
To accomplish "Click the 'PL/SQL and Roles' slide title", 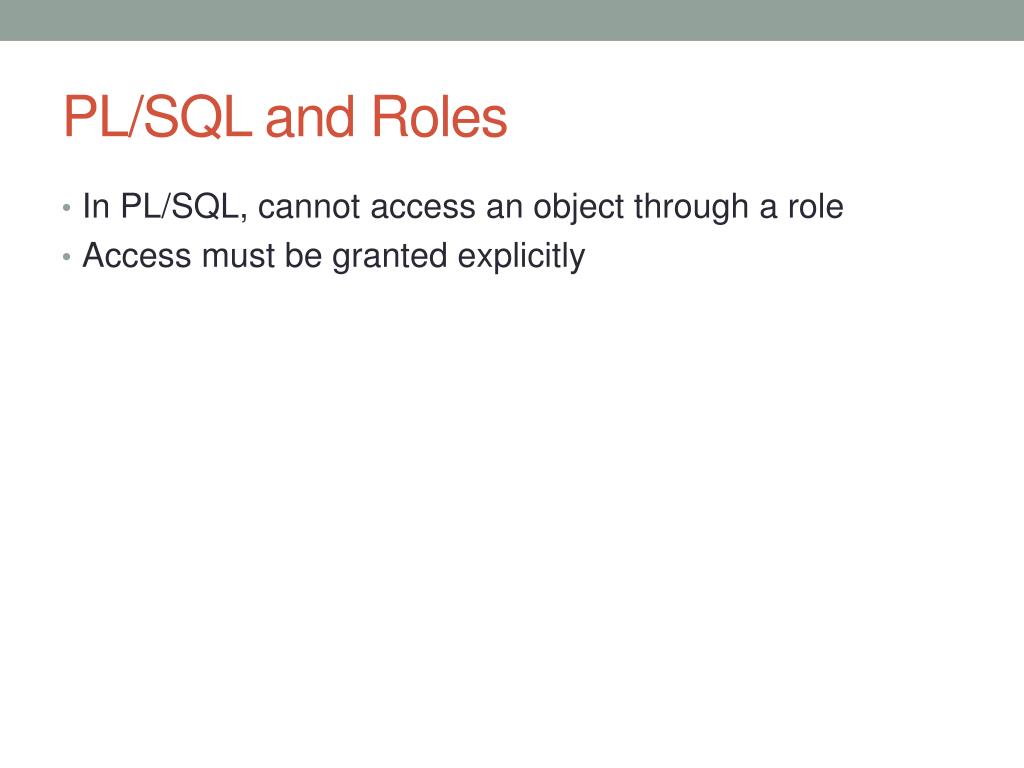I will click(x=285, y=116).
